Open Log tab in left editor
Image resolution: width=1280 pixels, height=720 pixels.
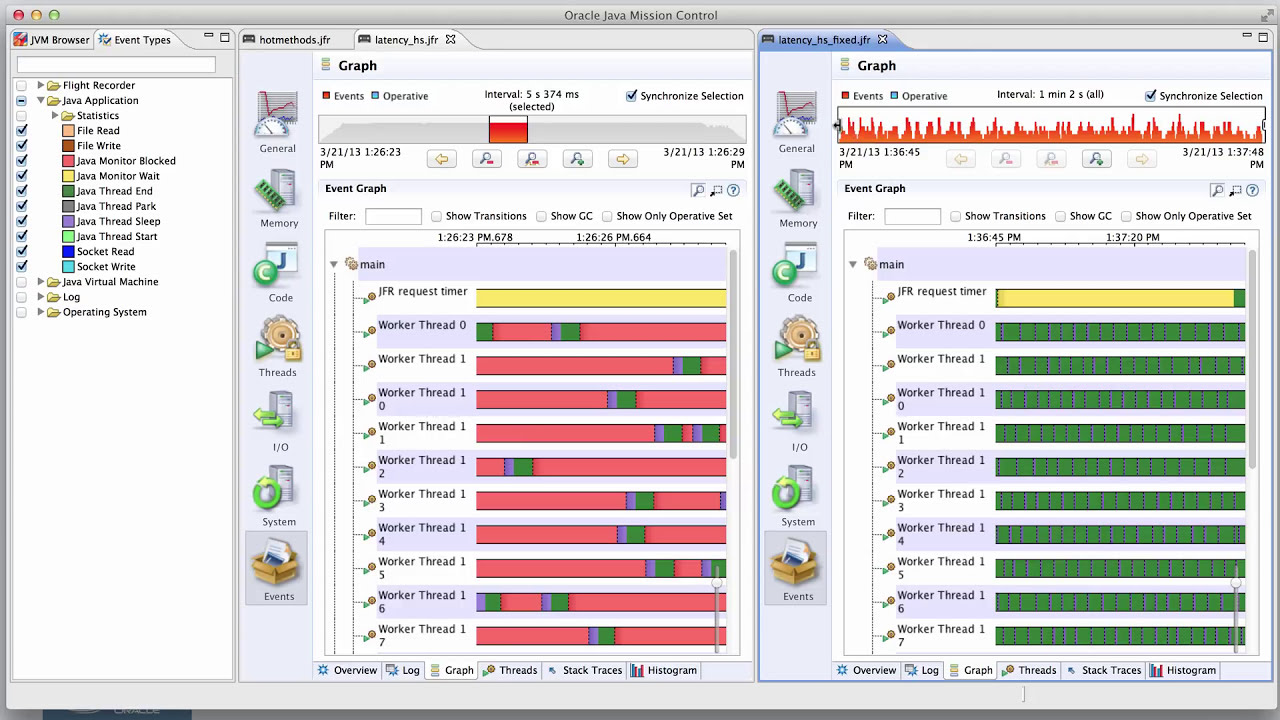[403, 670]
